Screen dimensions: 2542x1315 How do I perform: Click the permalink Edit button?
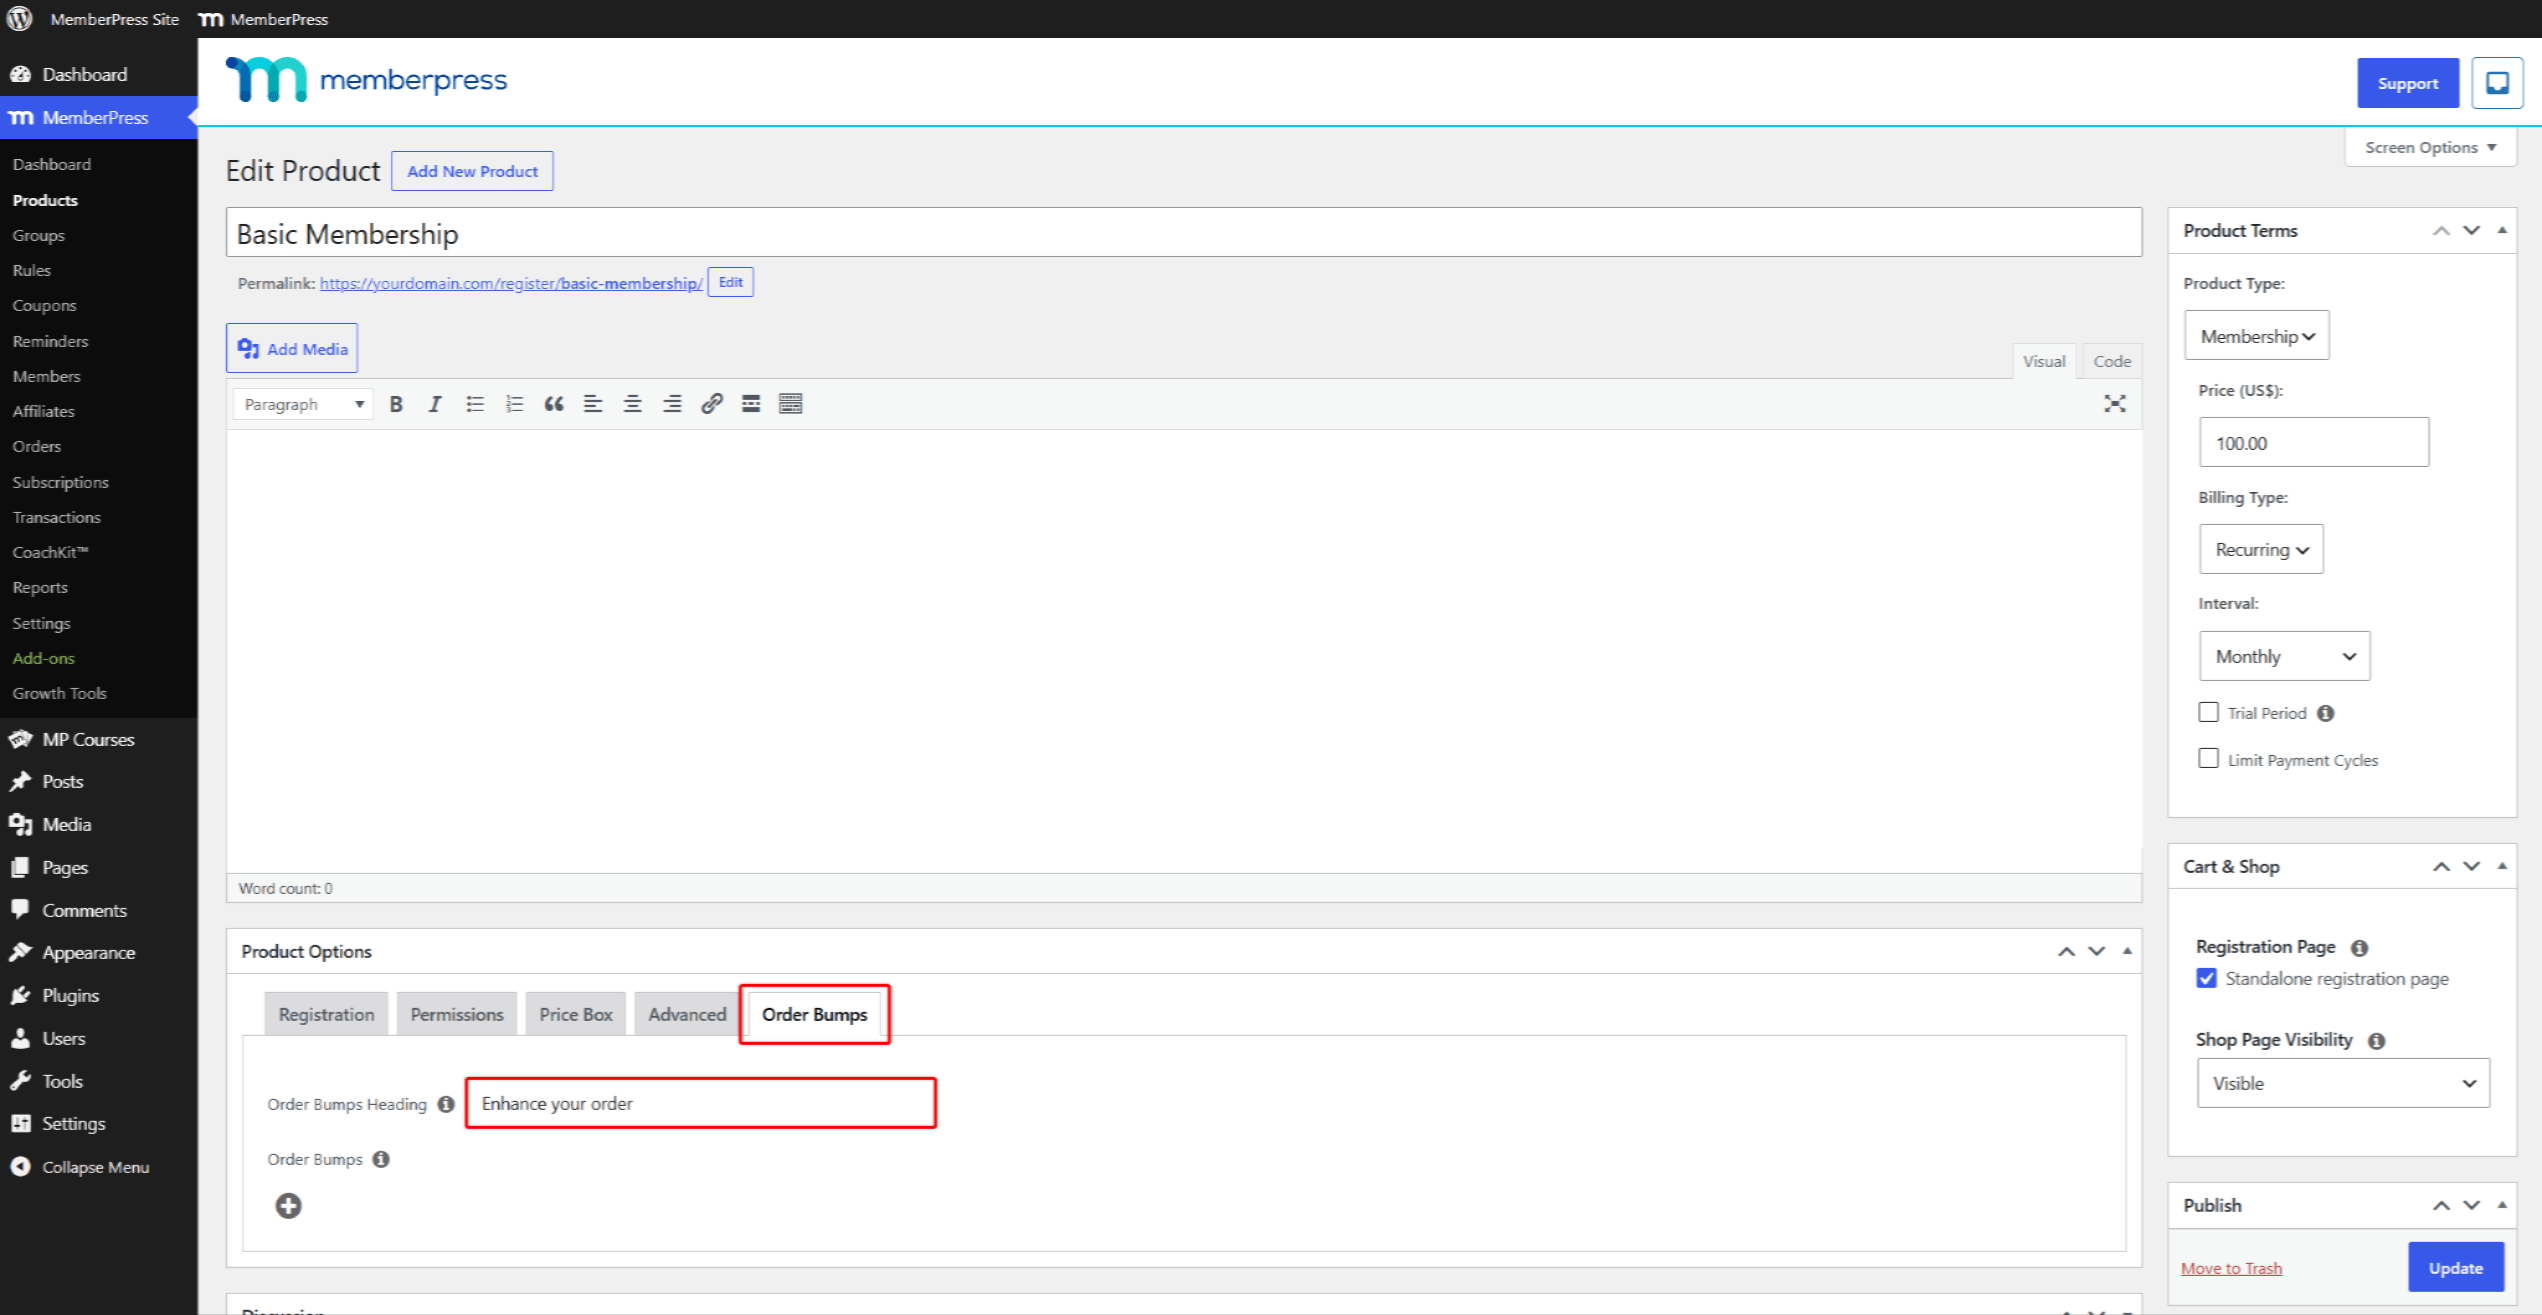730,282
